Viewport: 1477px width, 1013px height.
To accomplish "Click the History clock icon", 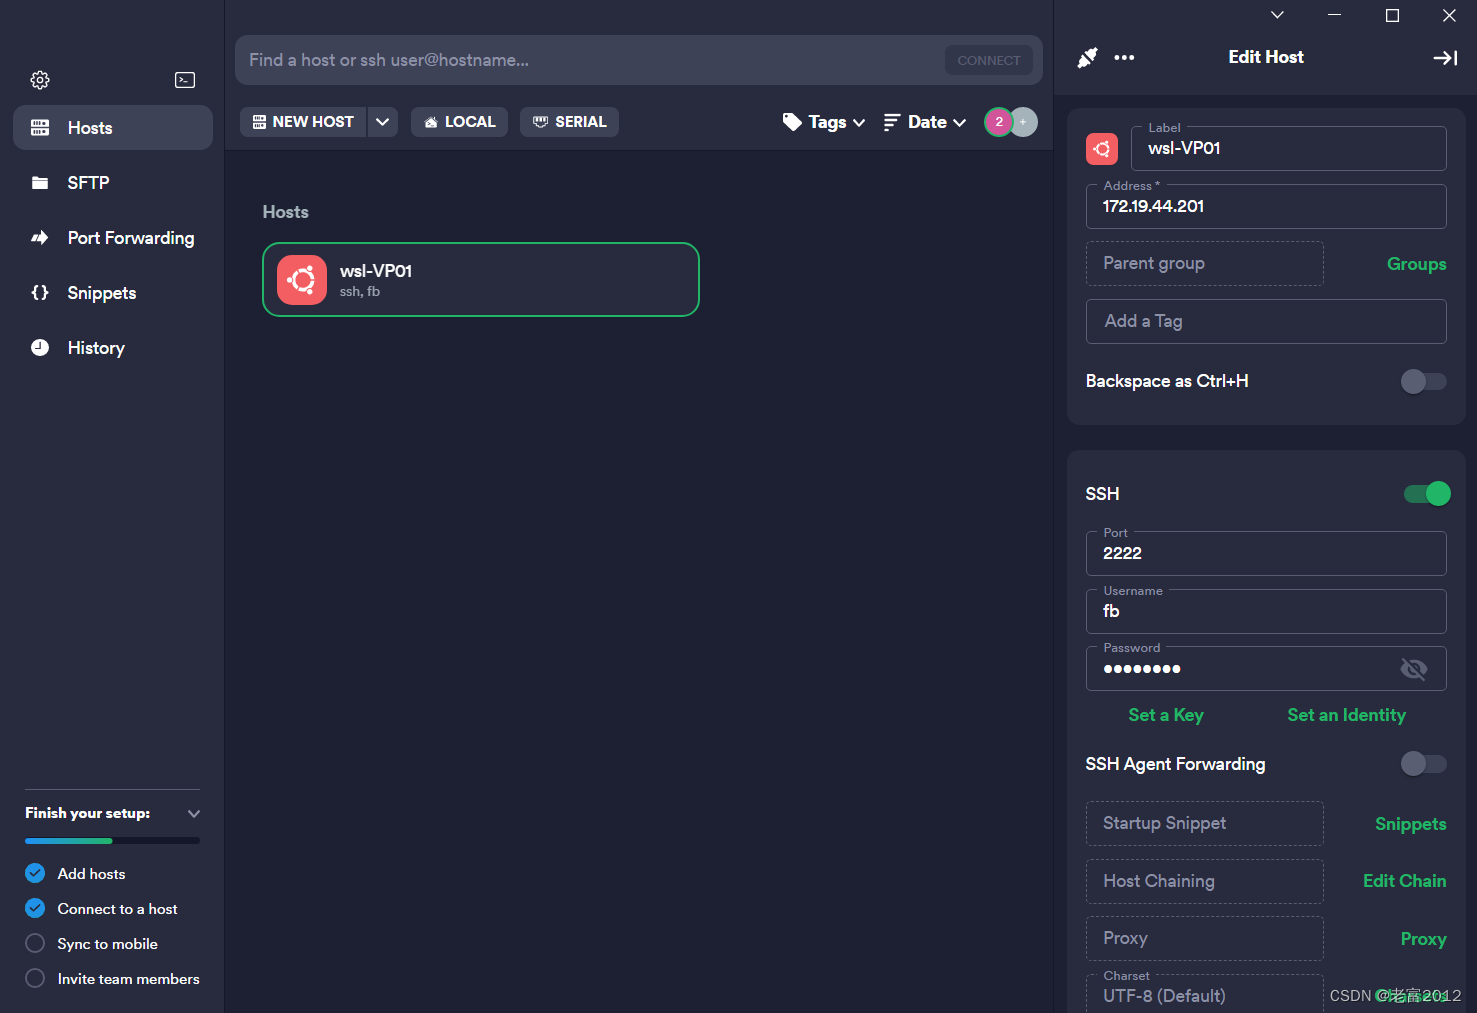I will [40, 348].
